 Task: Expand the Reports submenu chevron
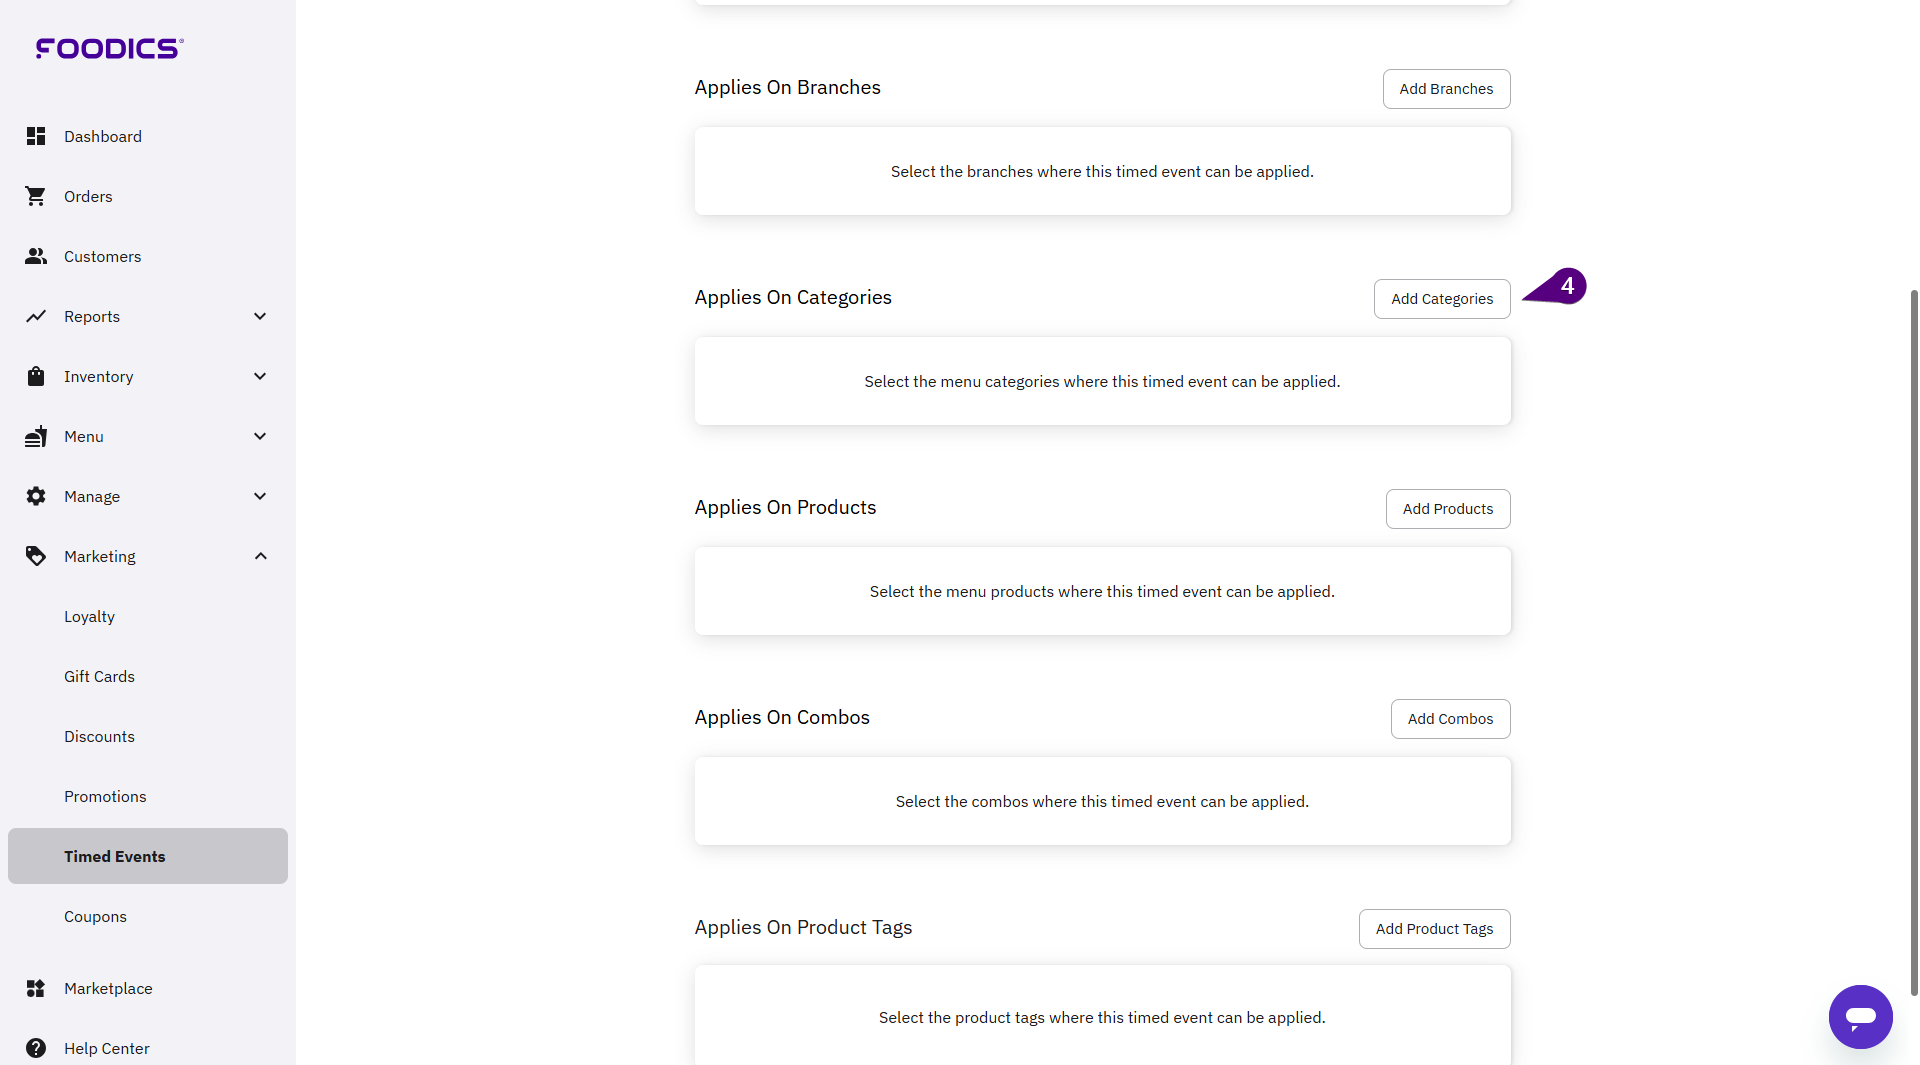tap(260, 316)
